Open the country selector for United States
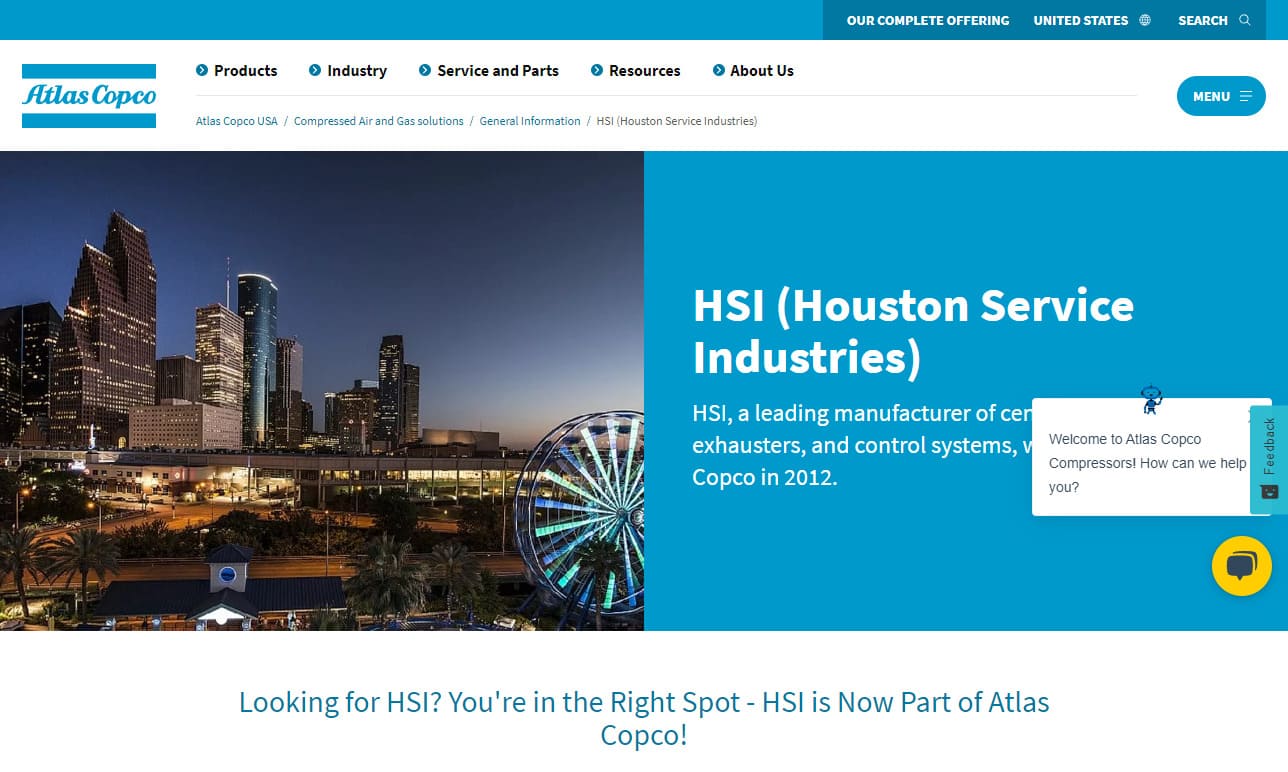Image resolution: width=1288 pixels, height=772 pixels. [1081, 20]
